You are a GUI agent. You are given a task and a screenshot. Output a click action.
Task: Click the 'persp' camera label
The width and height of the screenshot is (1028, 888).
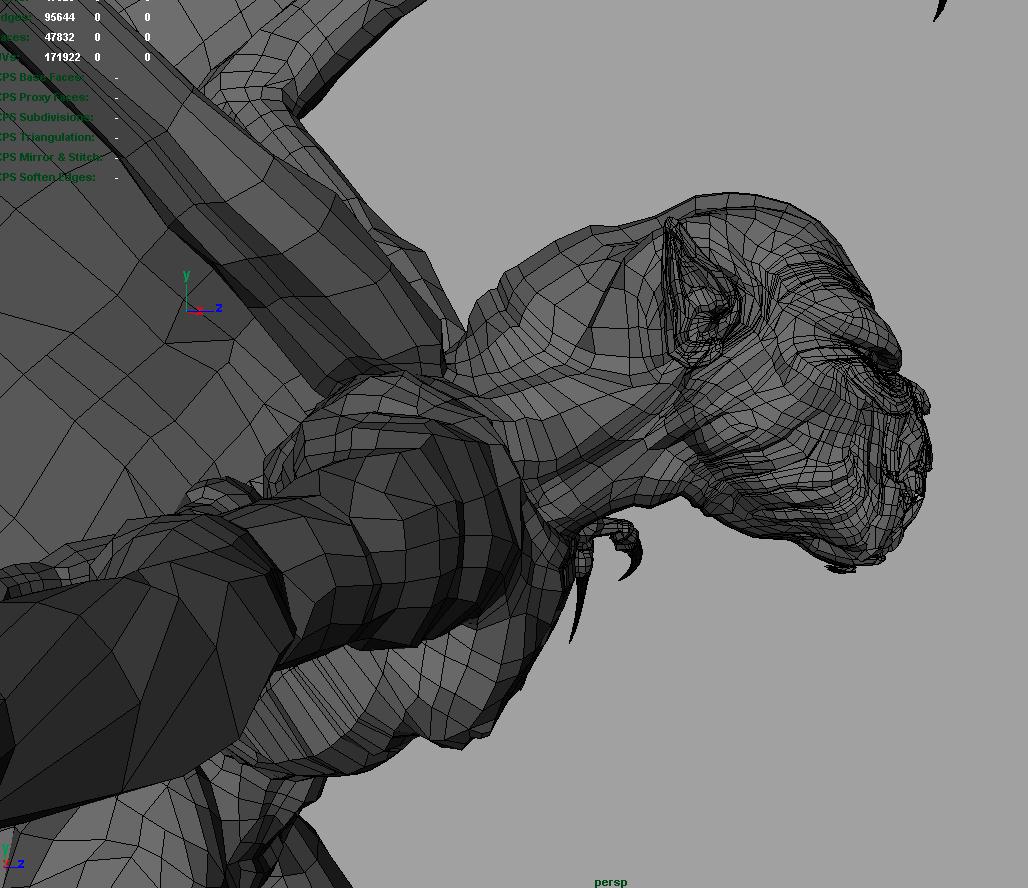(610, 882)
